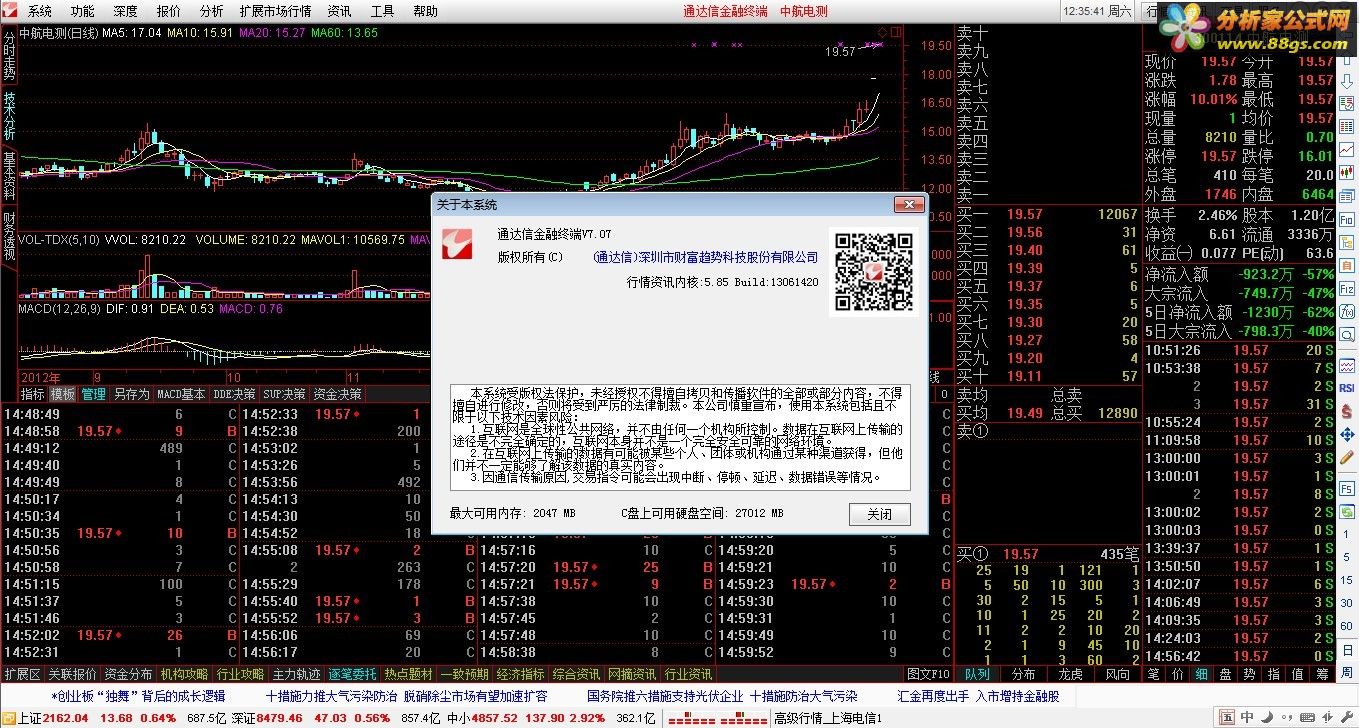
Task: Select the SUP决策 template tab
Action: tap(284, 395)
